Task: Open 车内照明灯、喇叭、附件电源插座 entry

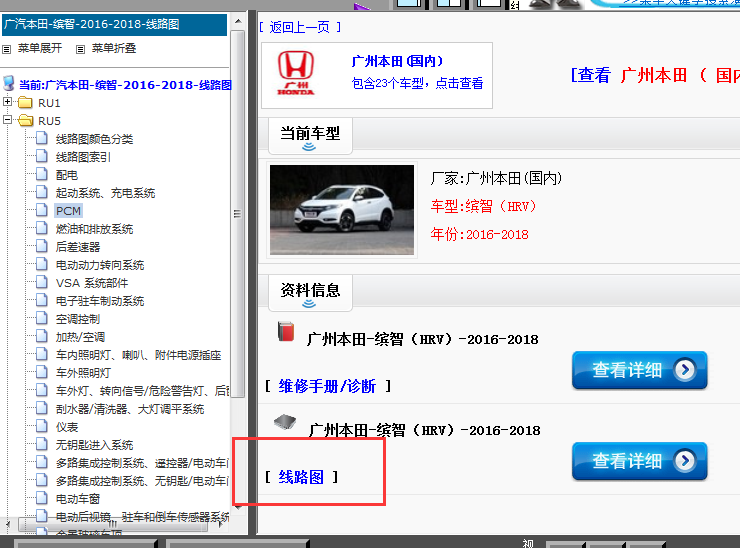Action: 138,355
